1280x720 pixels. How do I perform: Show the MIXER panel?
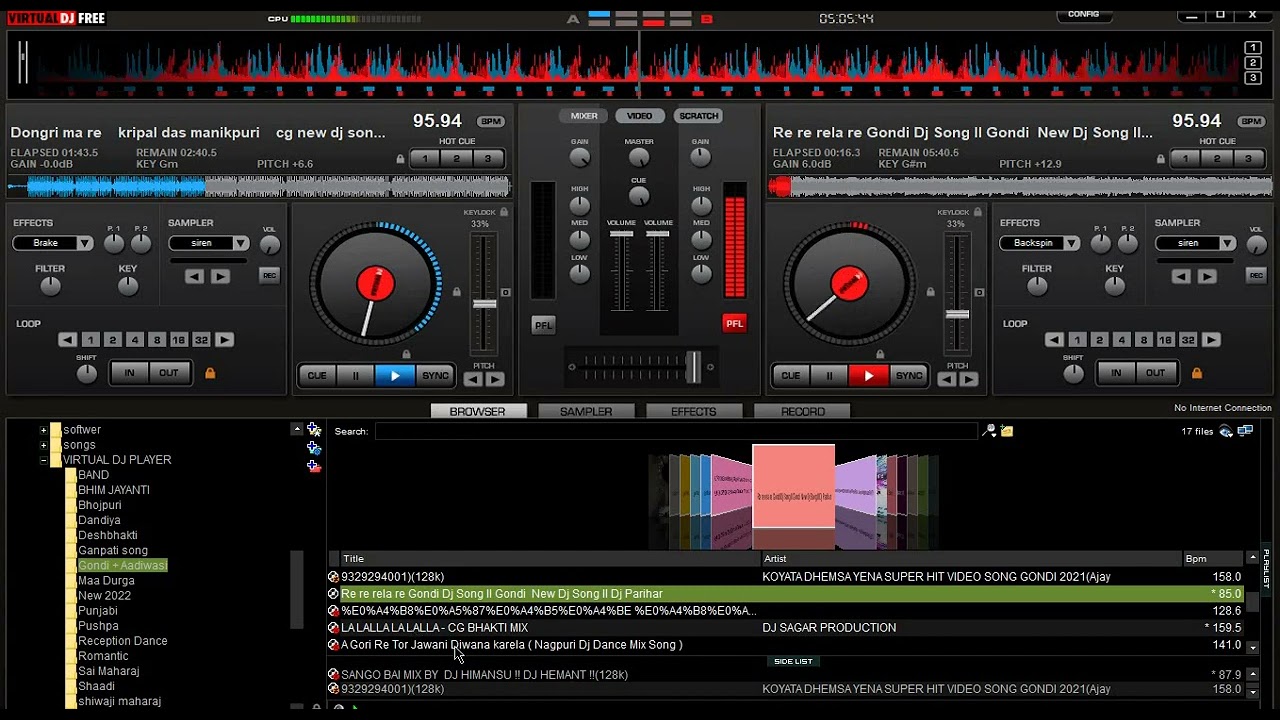pyautogui.click(x=584, y=116)
